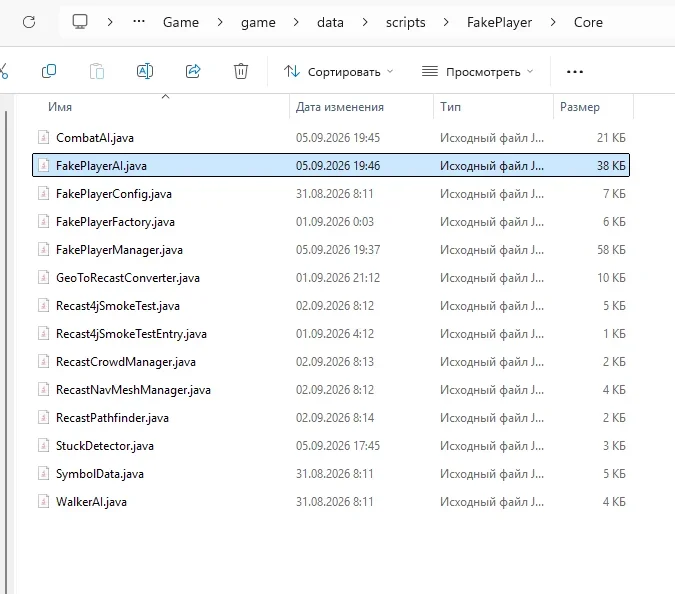This screenshot has width=675, height=594.
Task: Select the RecastNavMeshManager.java file name
Action: tap(133, 390)
